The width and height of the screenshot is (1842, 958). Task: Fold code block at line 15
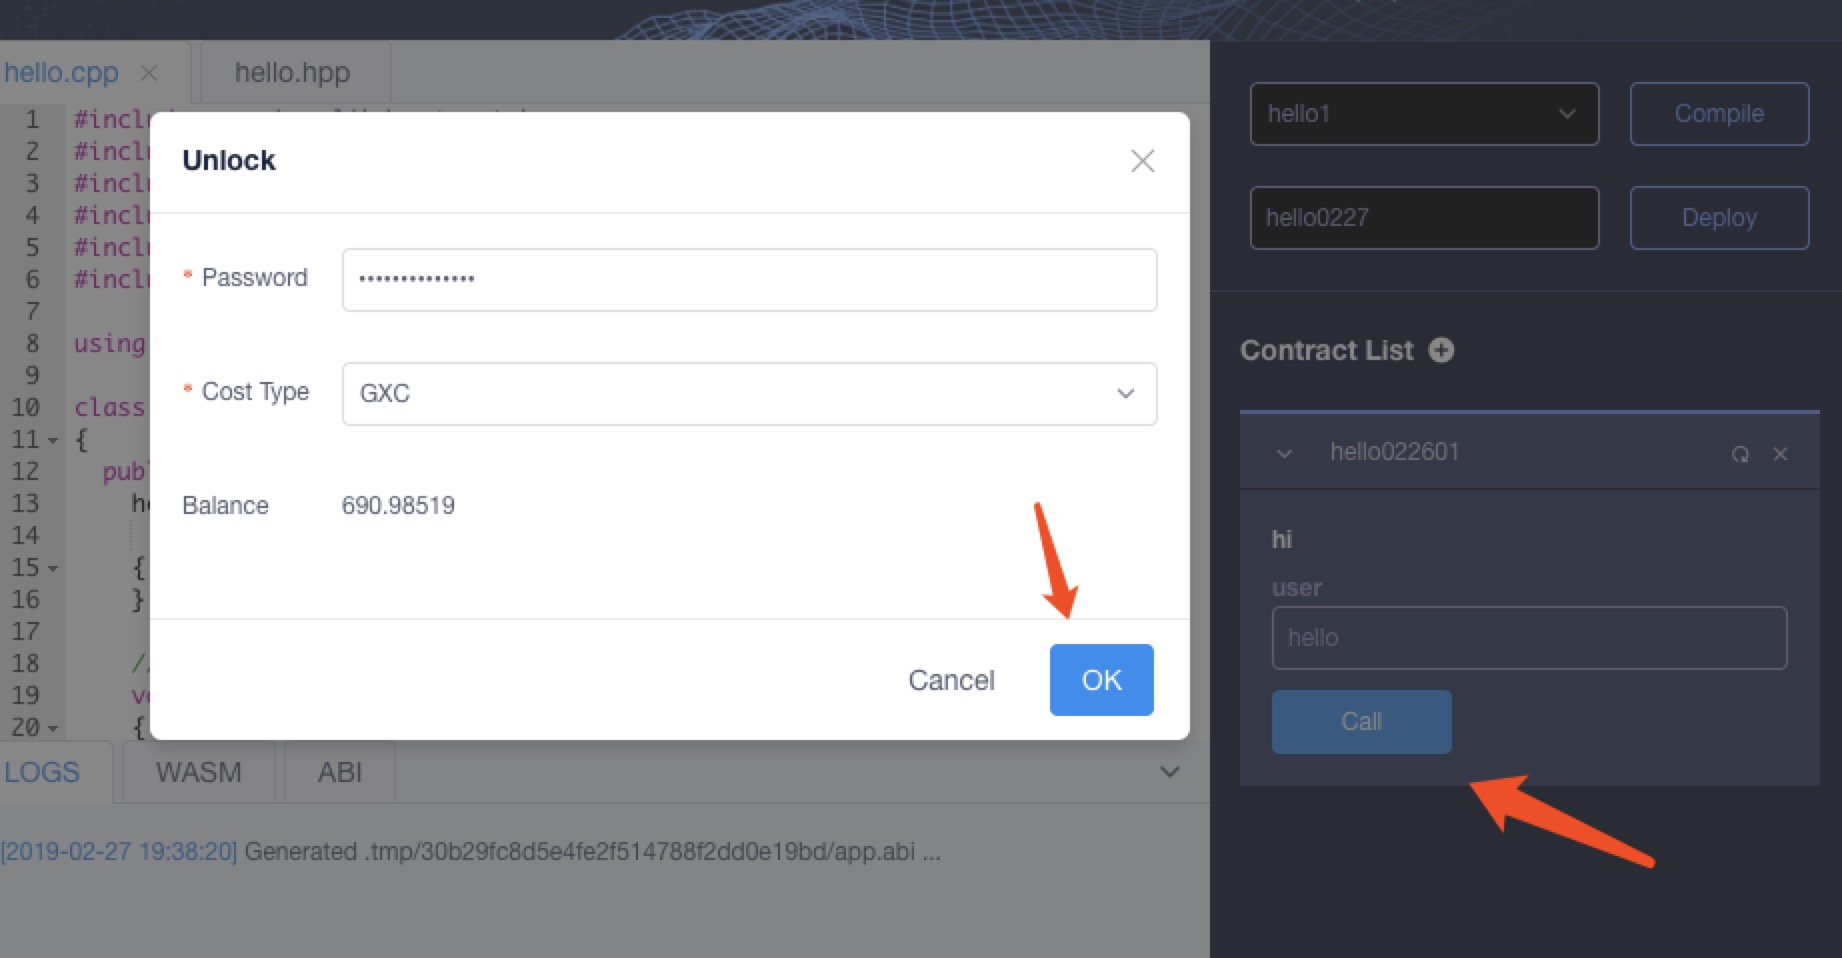(53, 568)
